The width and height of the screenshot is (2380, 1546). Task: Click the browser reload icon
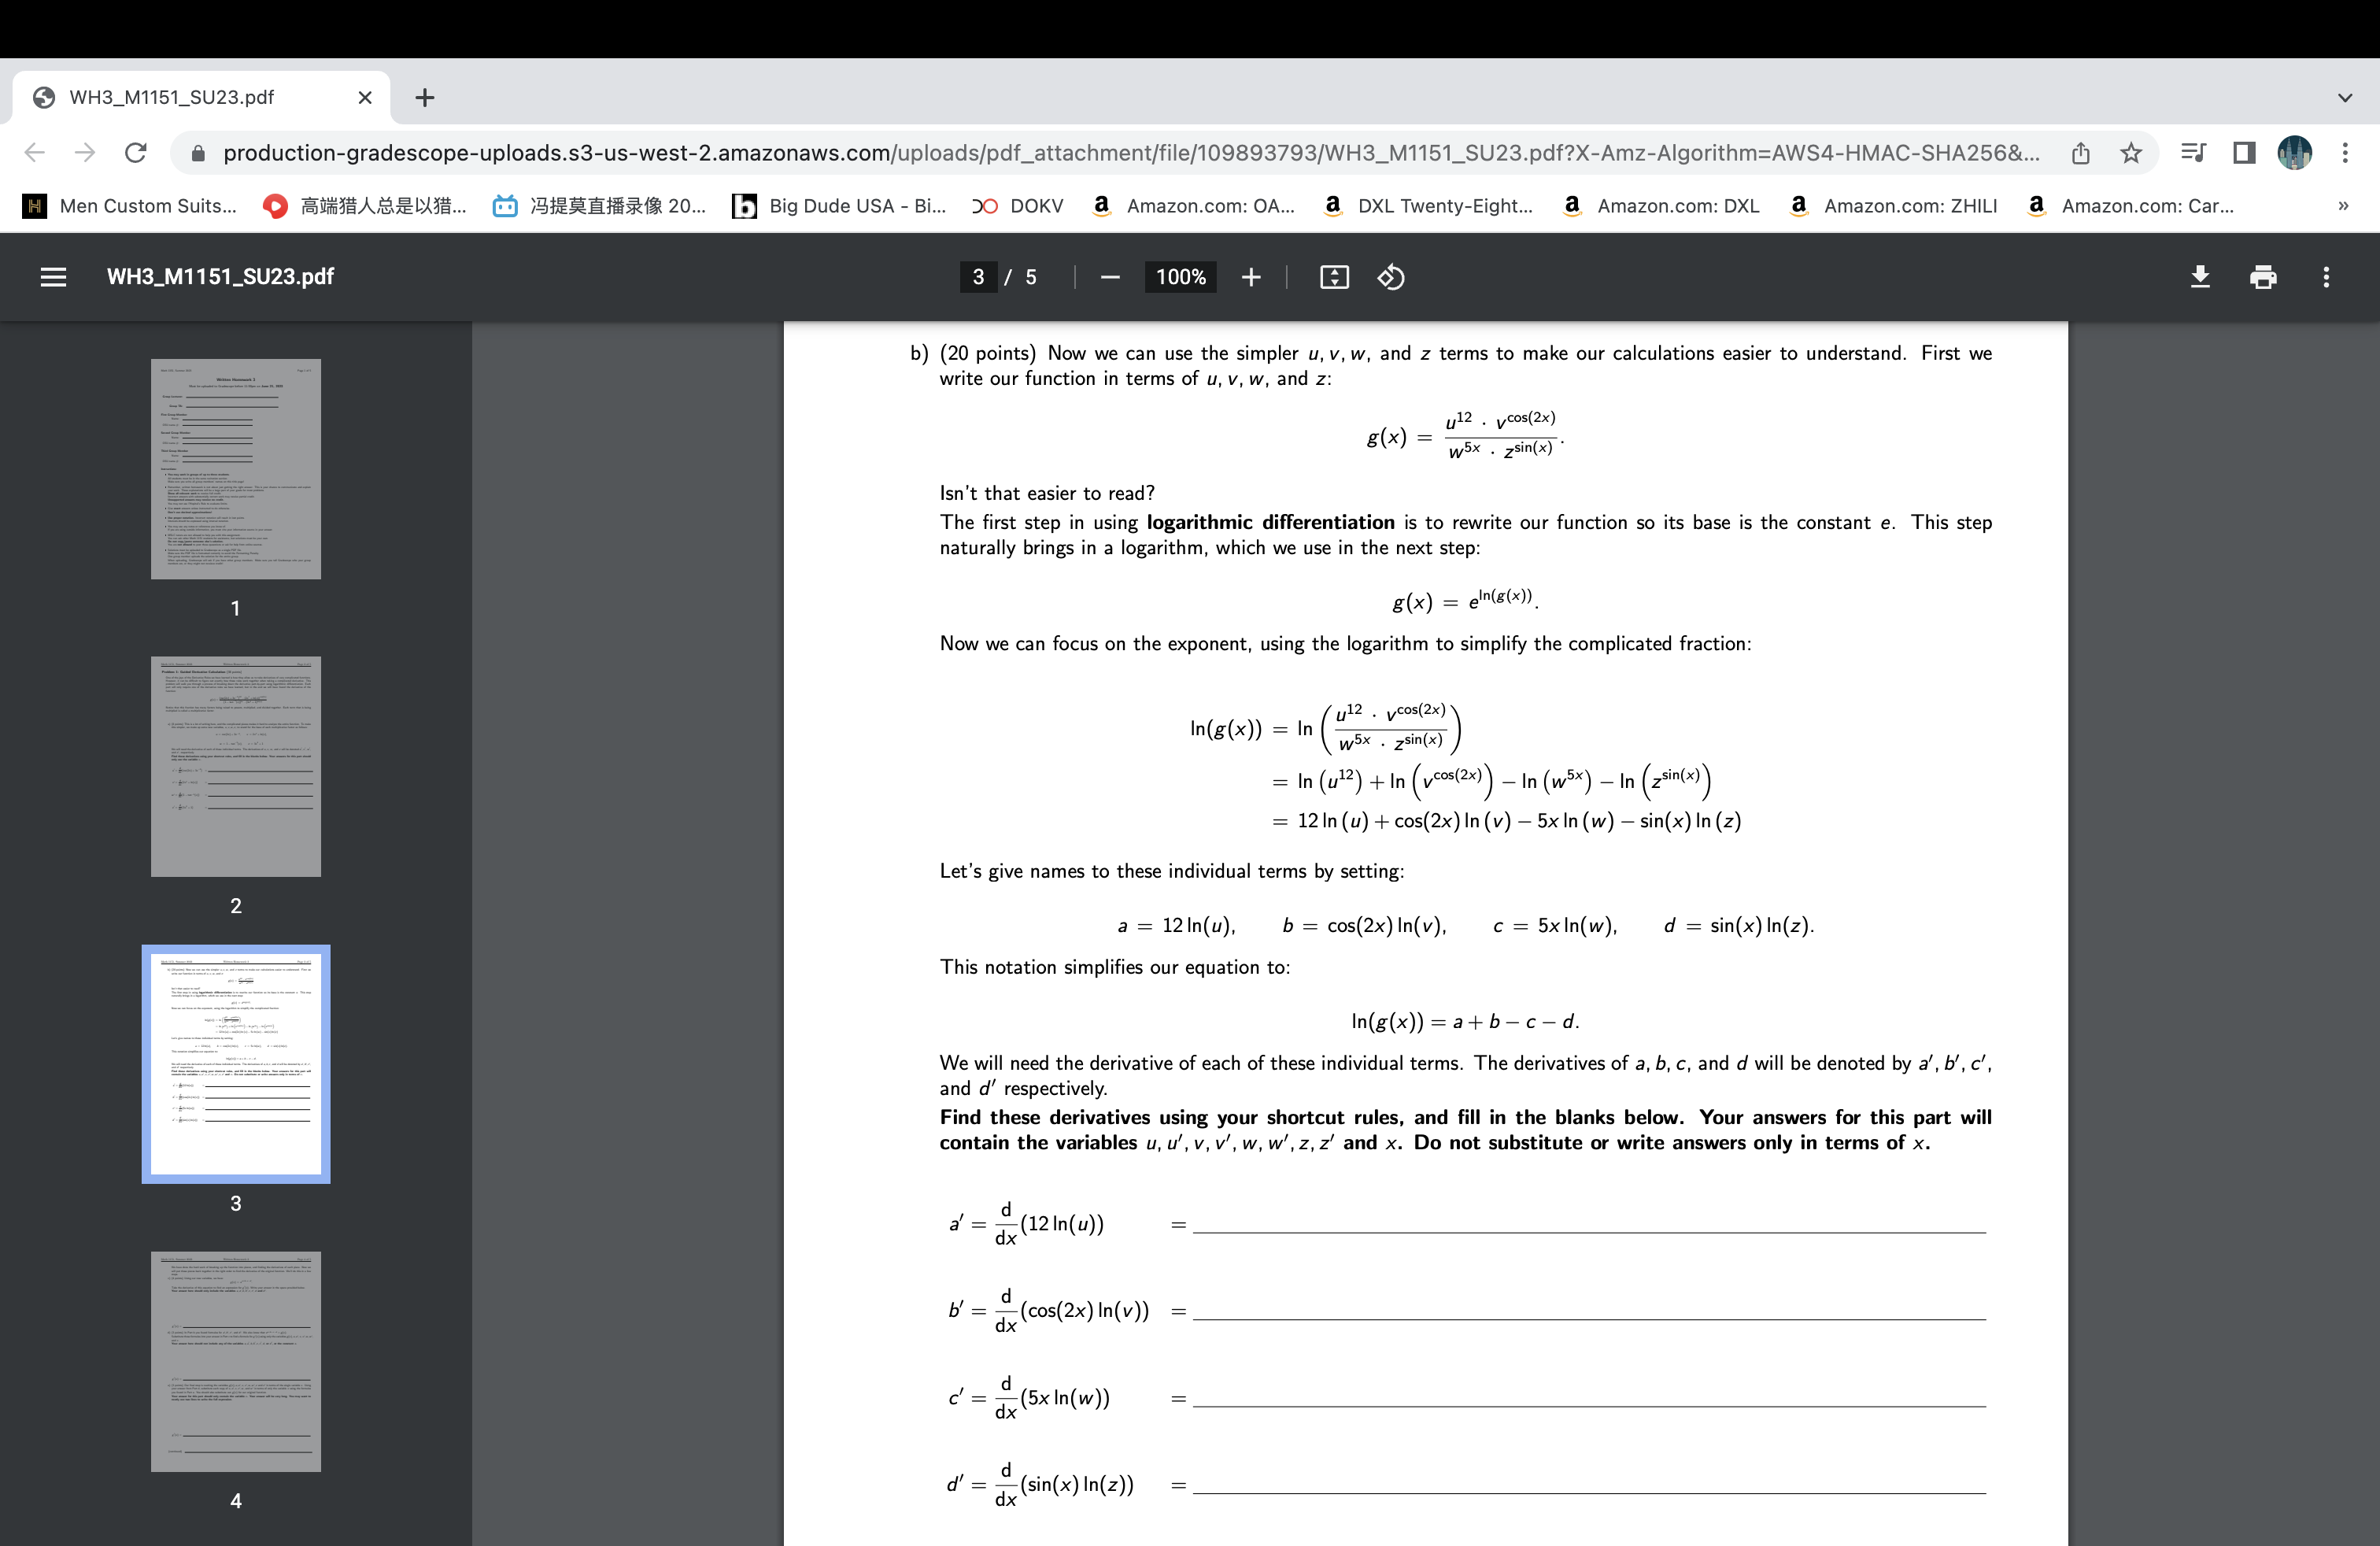136,152
